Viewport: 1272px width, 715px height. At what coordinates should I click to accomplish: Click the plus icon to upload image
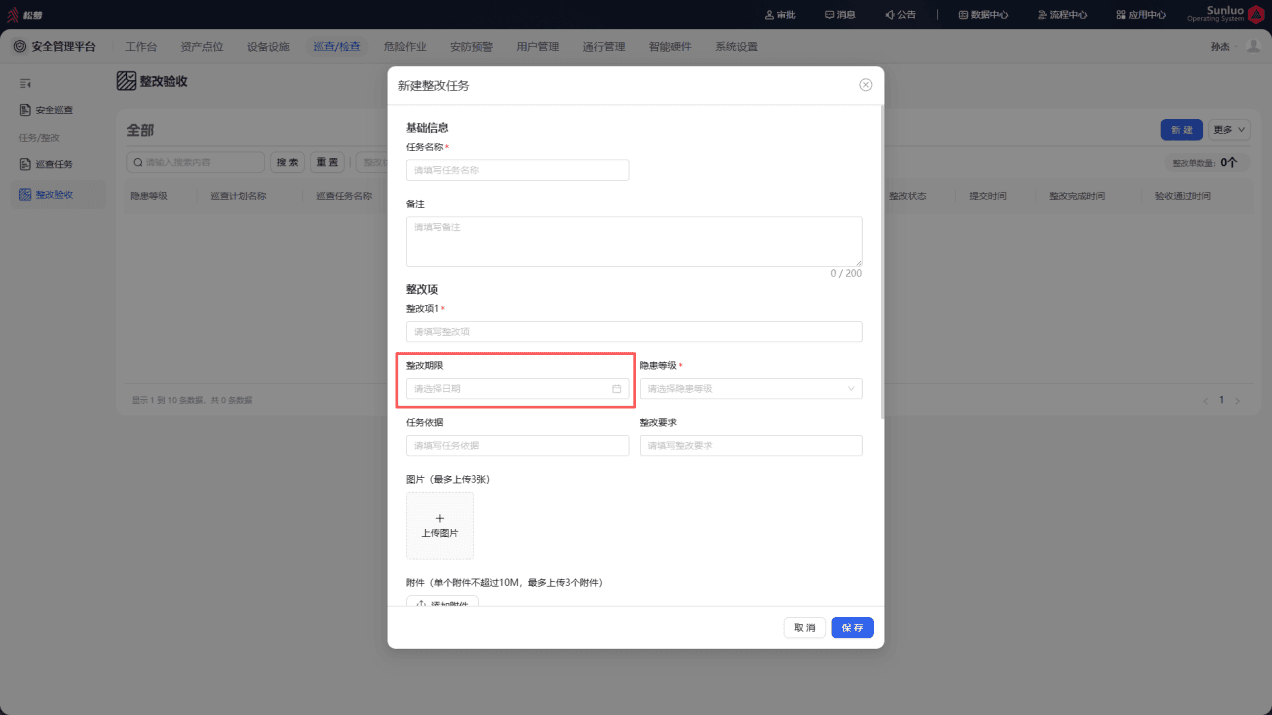point(440,519)
